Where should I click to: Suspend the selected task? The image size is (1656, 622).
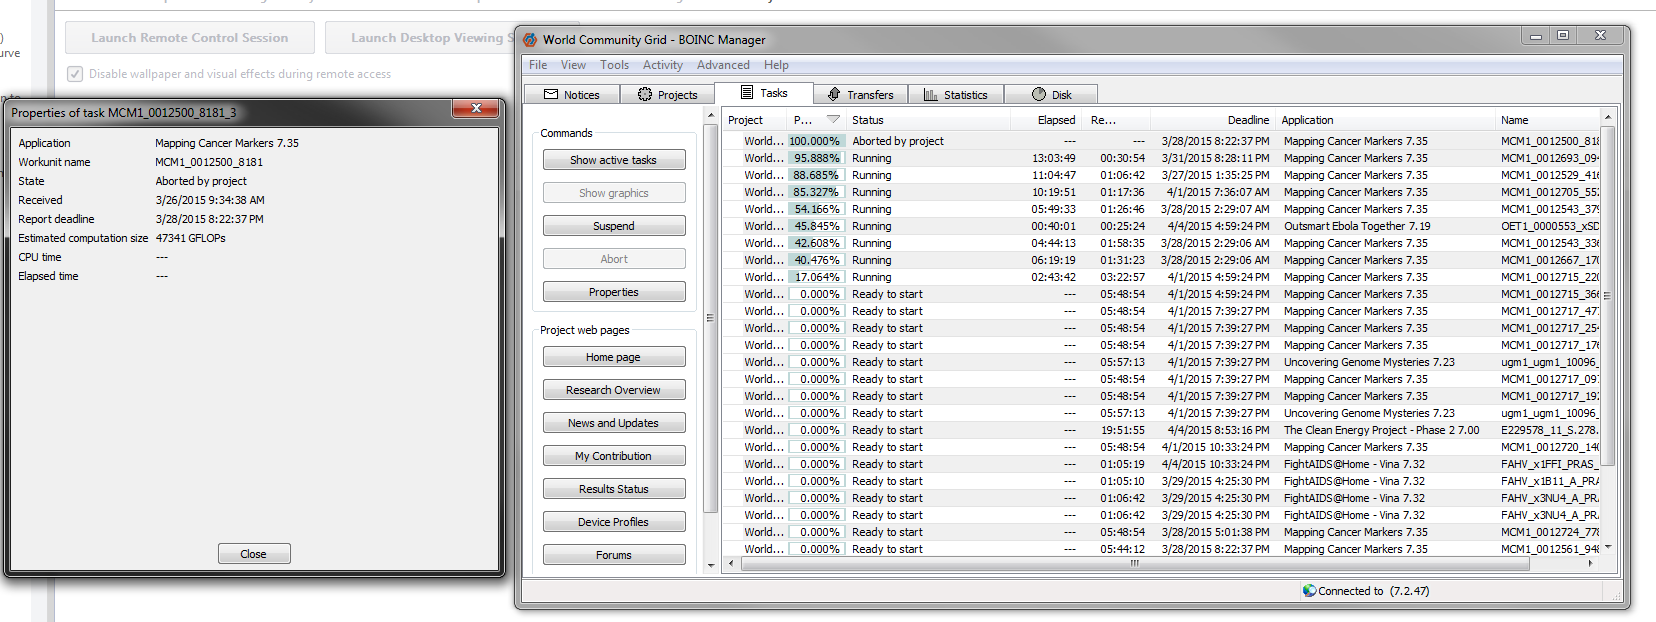pyautogui.click(x=614, y=226)
